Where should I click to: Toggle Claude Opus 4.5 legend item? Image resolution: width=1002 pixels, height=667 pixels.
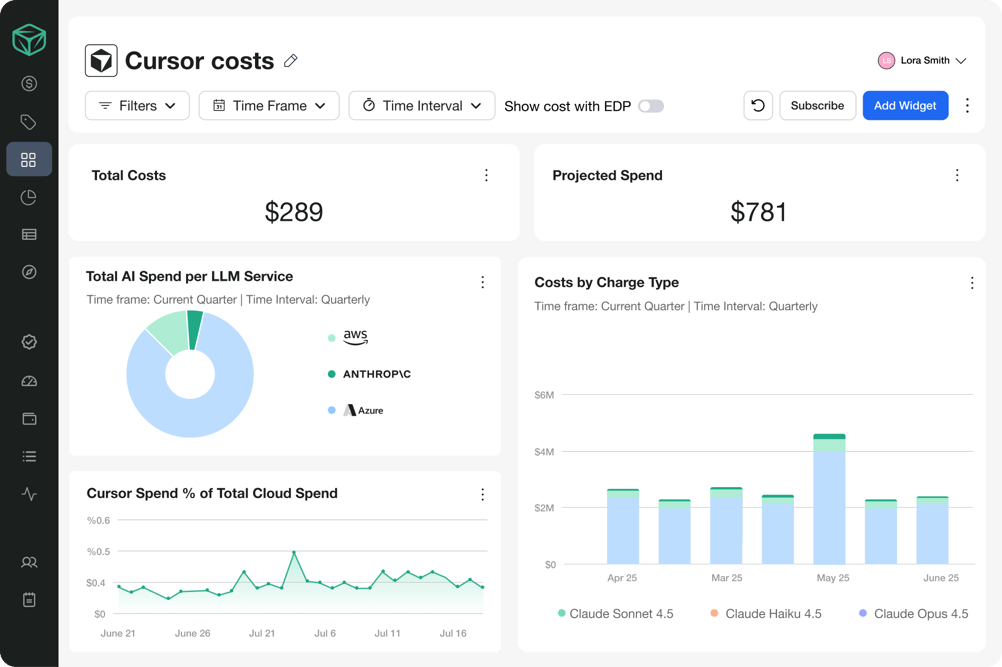(914, 613)
